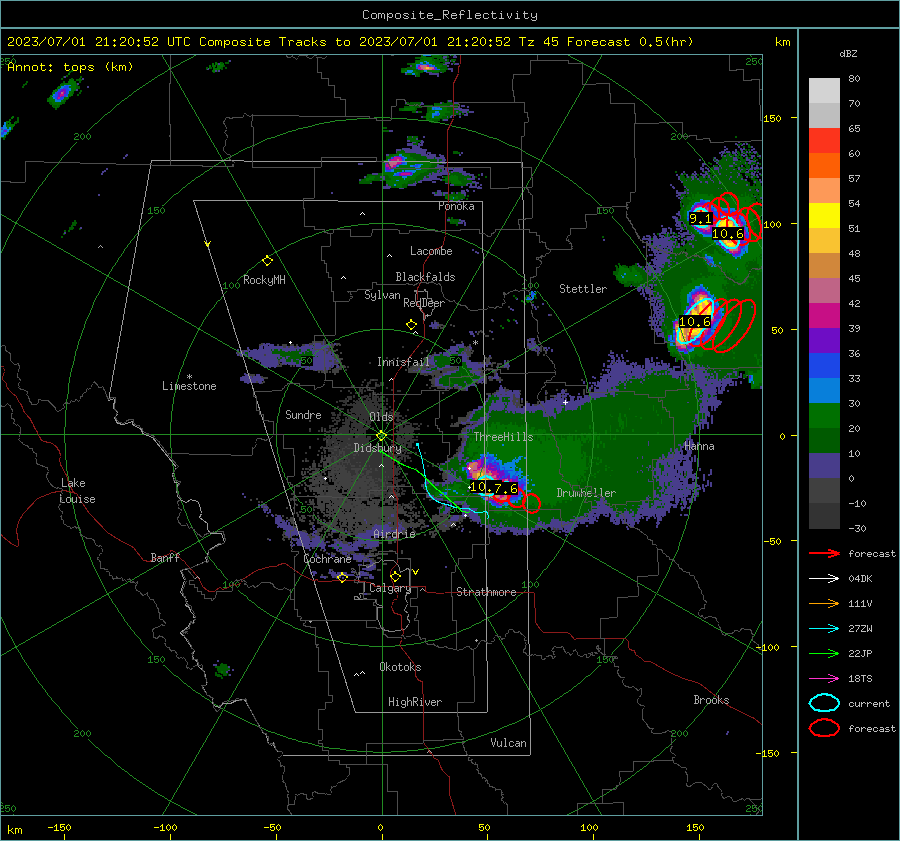Click the Lake Louise label
900x841 pixels.
pos(78,491)
